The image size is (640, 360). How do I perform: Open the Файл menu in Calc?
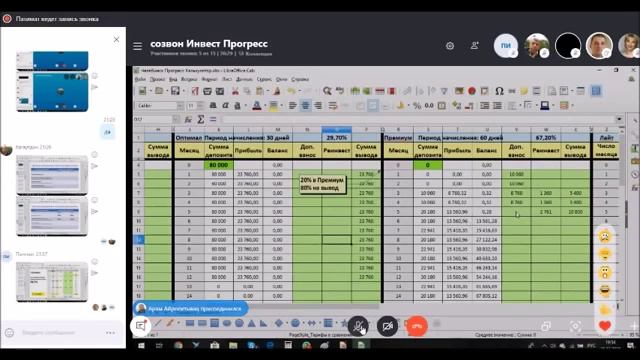140,79
